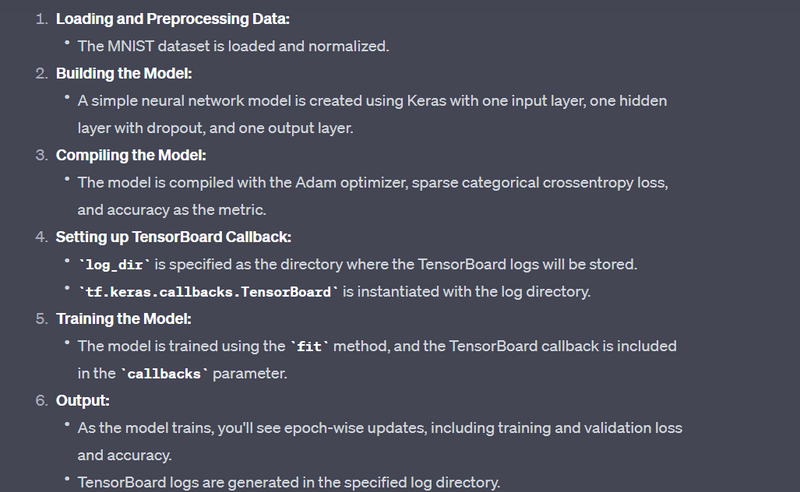The image size is (800, 492).
Task: Click 'is instantiated with the log directory.' text
Action: click(x=466, y=291)
